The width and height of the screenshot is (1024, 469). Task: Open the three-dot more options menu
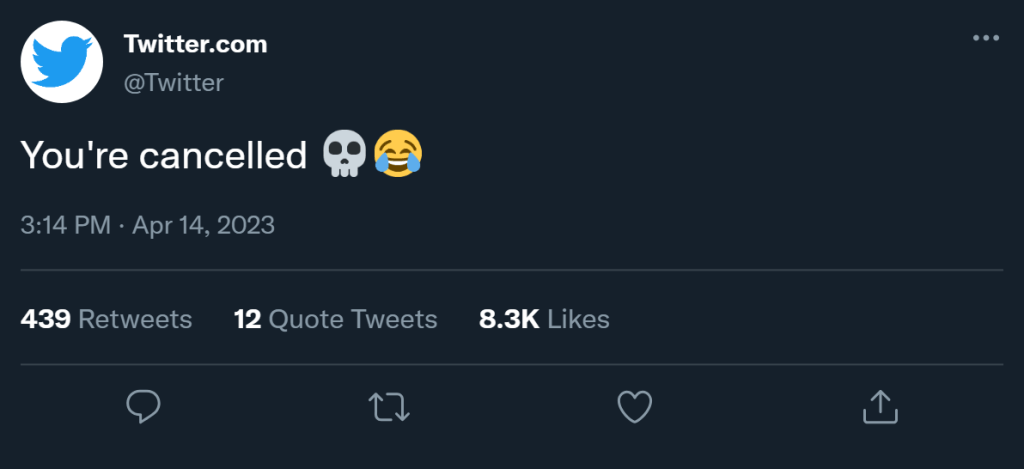985,38
